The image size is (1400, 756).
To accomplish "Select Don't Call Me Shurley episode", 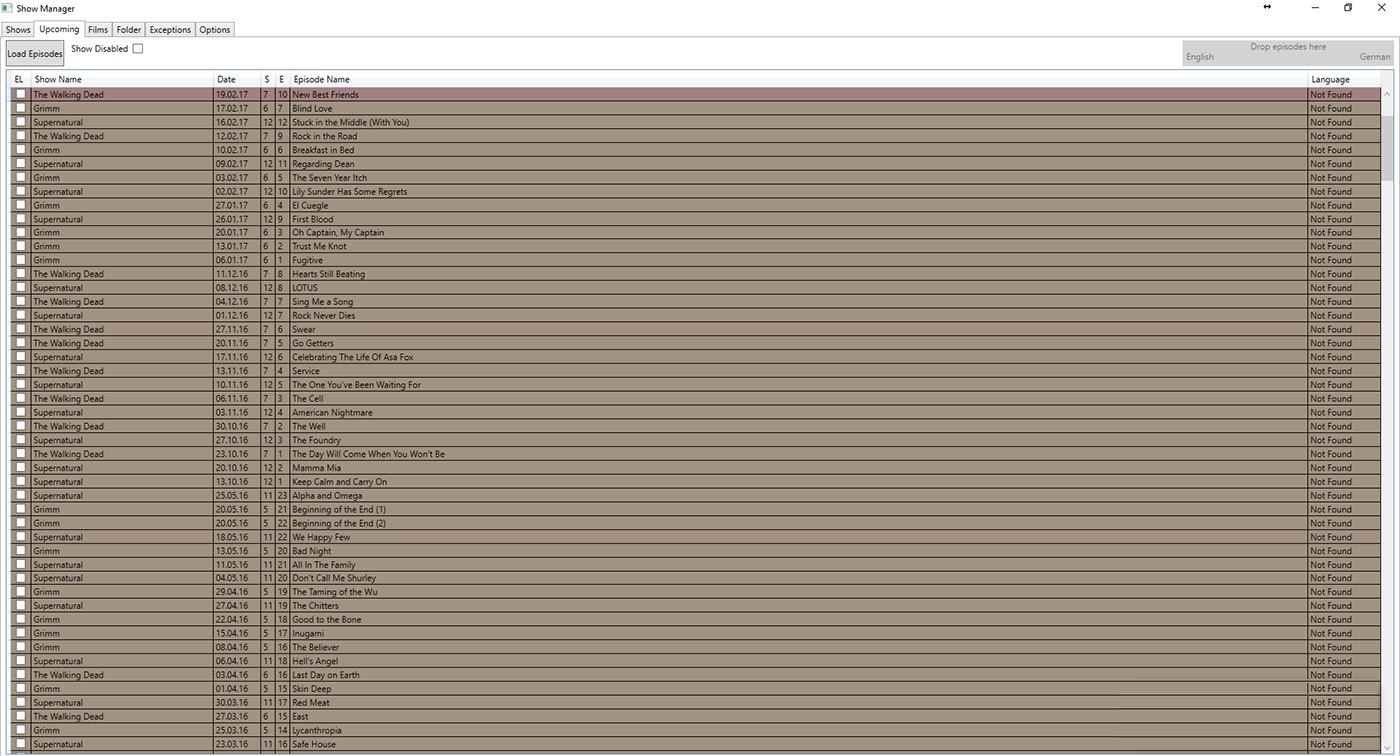I will 334,578.
